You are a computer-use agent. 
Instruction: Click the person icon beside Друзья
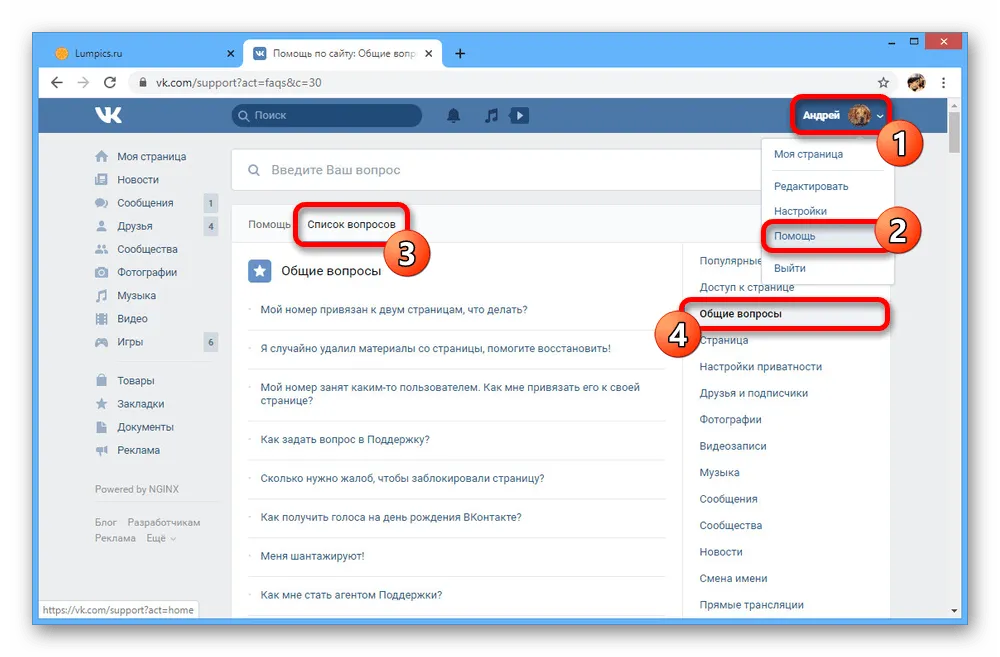[x=101, y=226]
